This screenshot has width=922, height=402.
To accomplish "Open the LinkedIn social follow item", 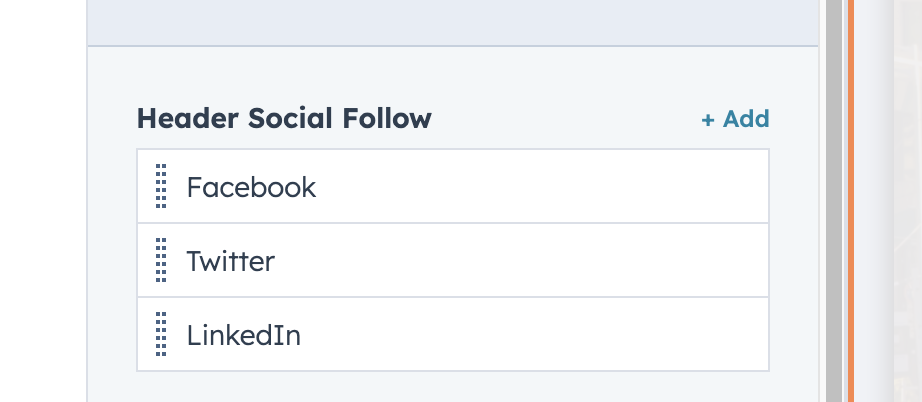I will (452, 335).
